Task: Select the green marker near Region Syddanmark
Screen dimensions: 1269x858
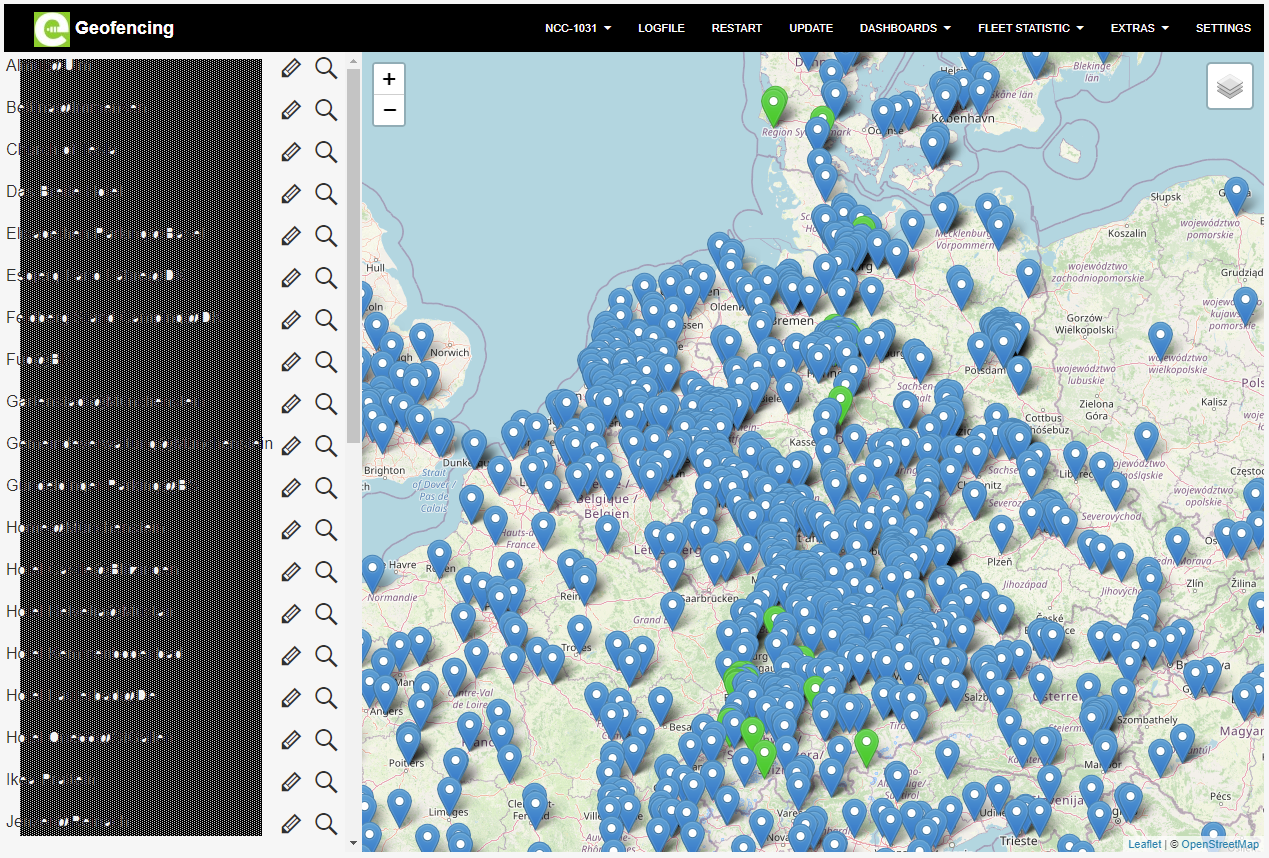Action: [x=773, y=103]
